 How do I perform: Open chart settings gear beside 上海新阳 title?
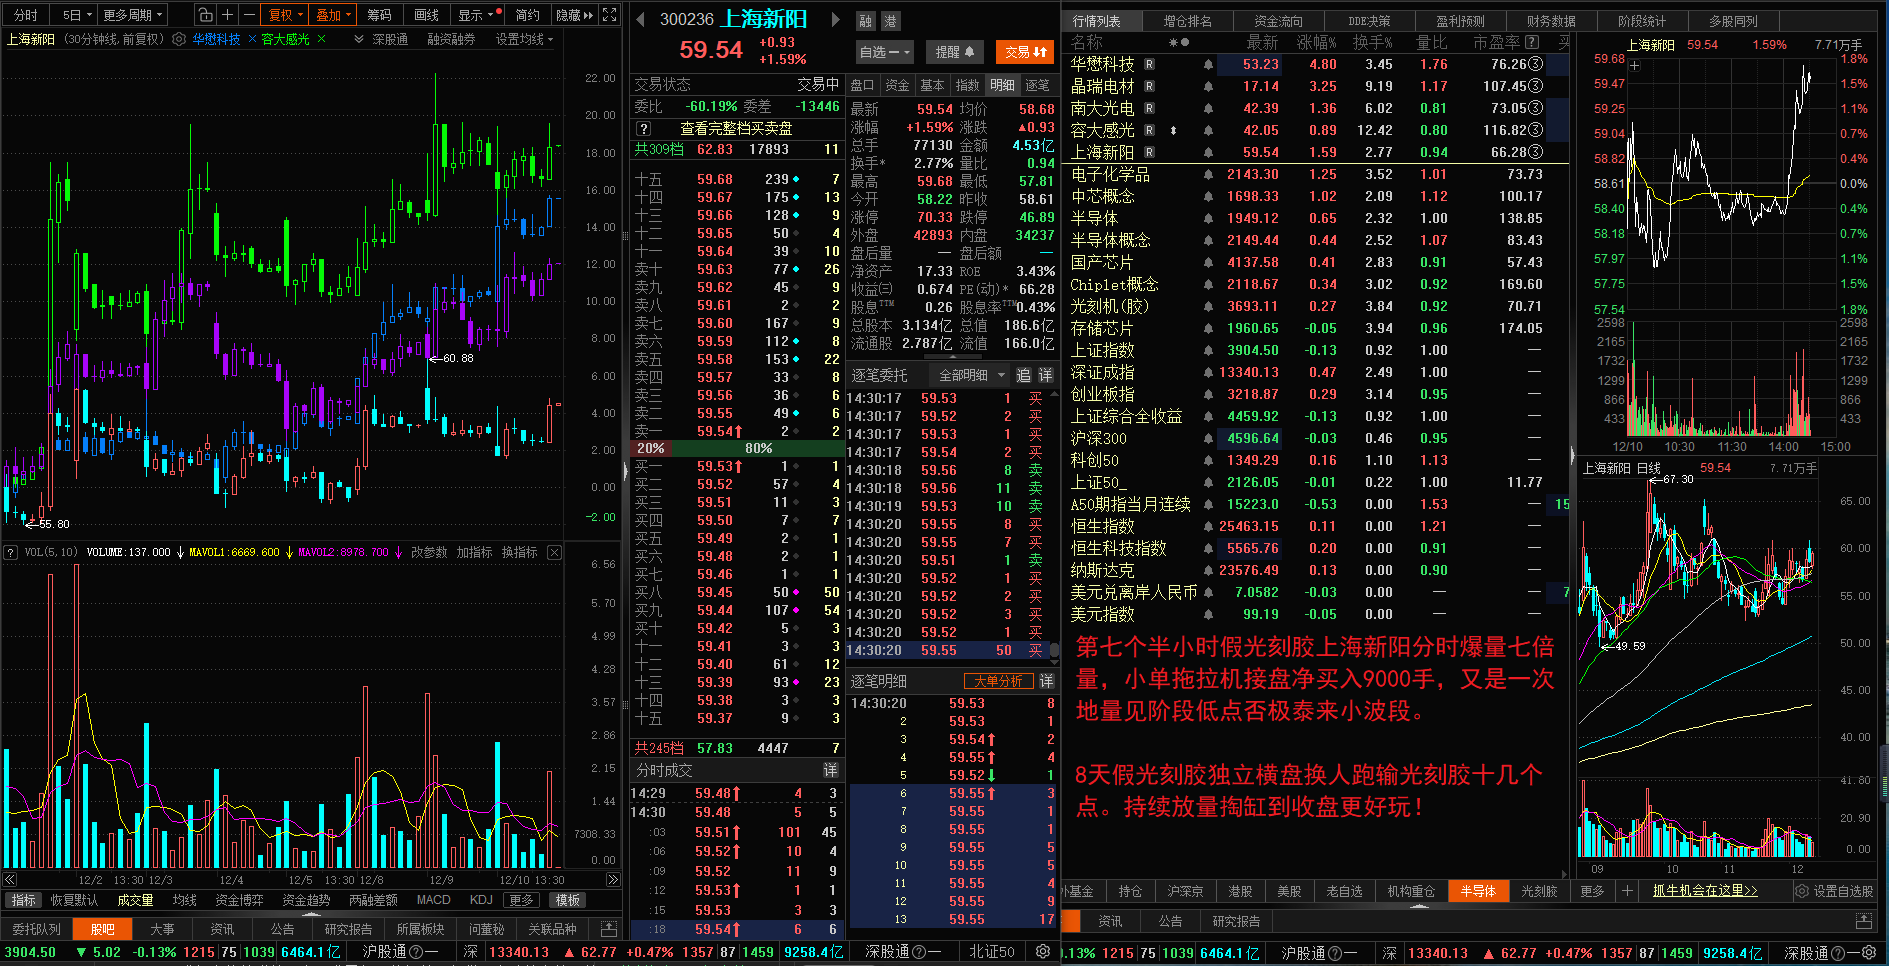coord(179,39)
